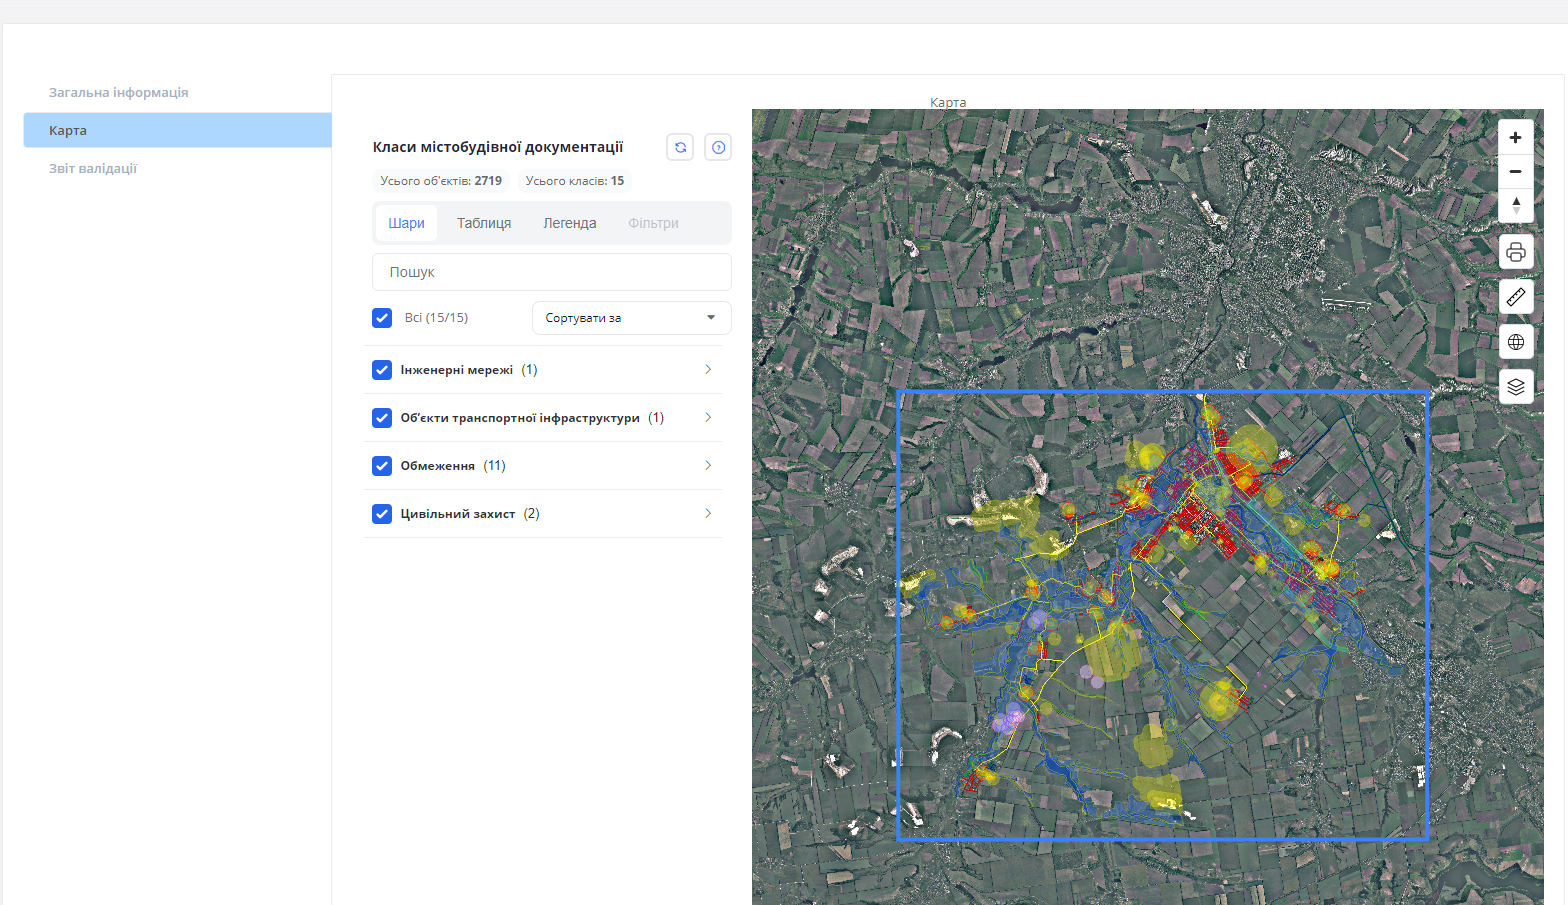Expand the Цивільний захист group chevron

707,514
